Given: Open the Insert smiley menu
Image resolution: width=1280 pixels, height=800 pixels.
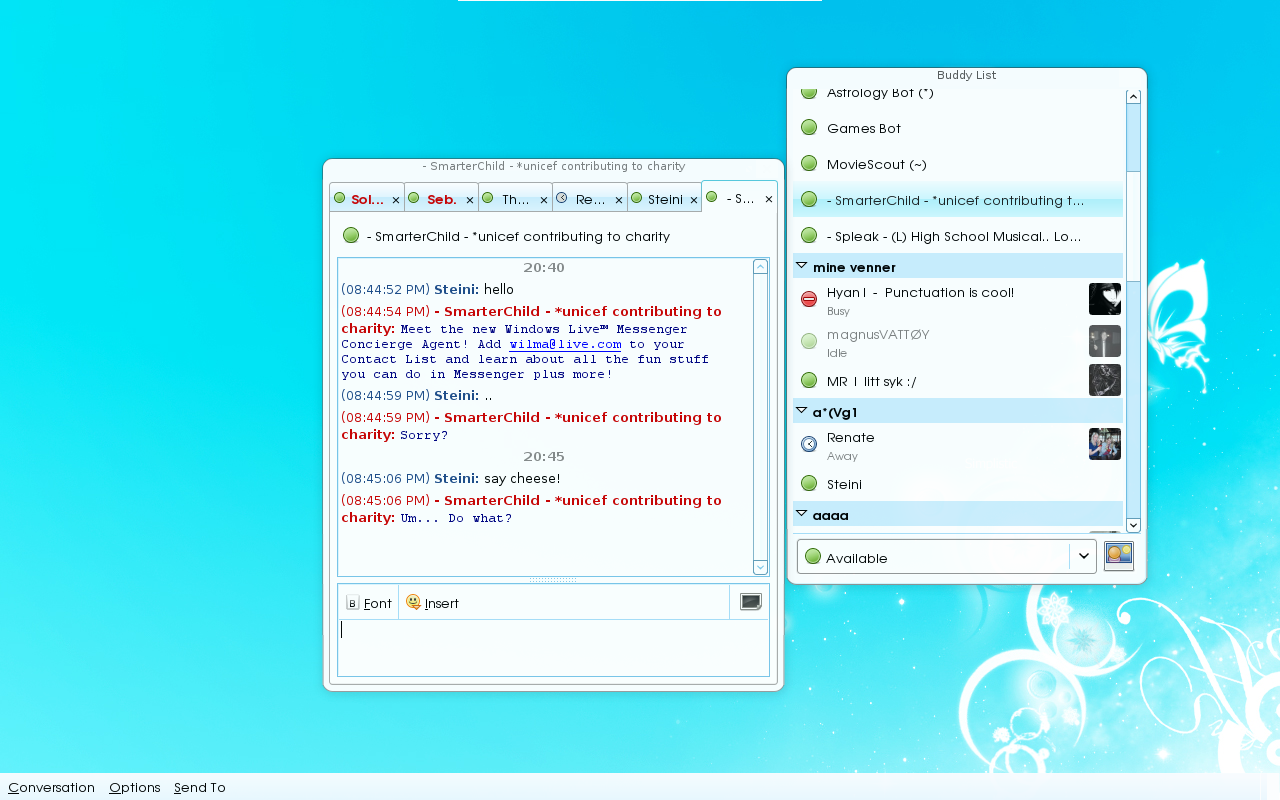Looking at the screenshot, I should click(432, 603).
